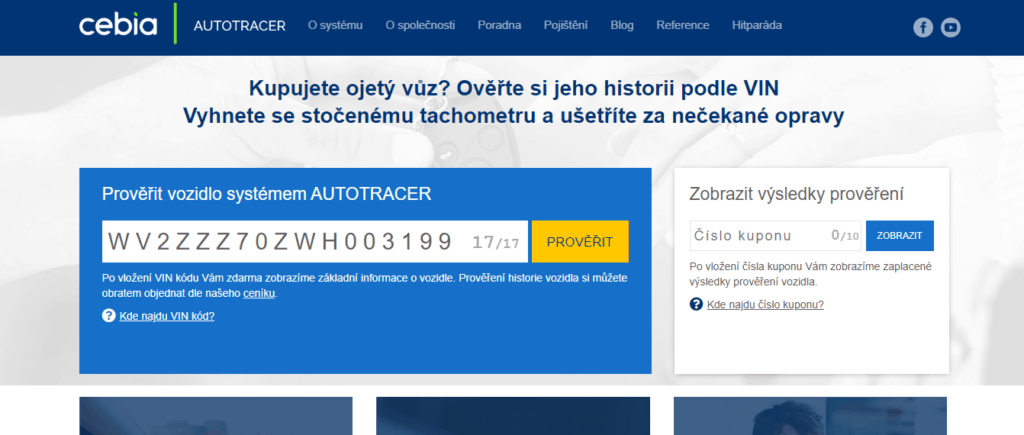Open the O společnosti menu item
Image resolution: width=1024 pixels, height=435 pixels.
click(420, 25)
